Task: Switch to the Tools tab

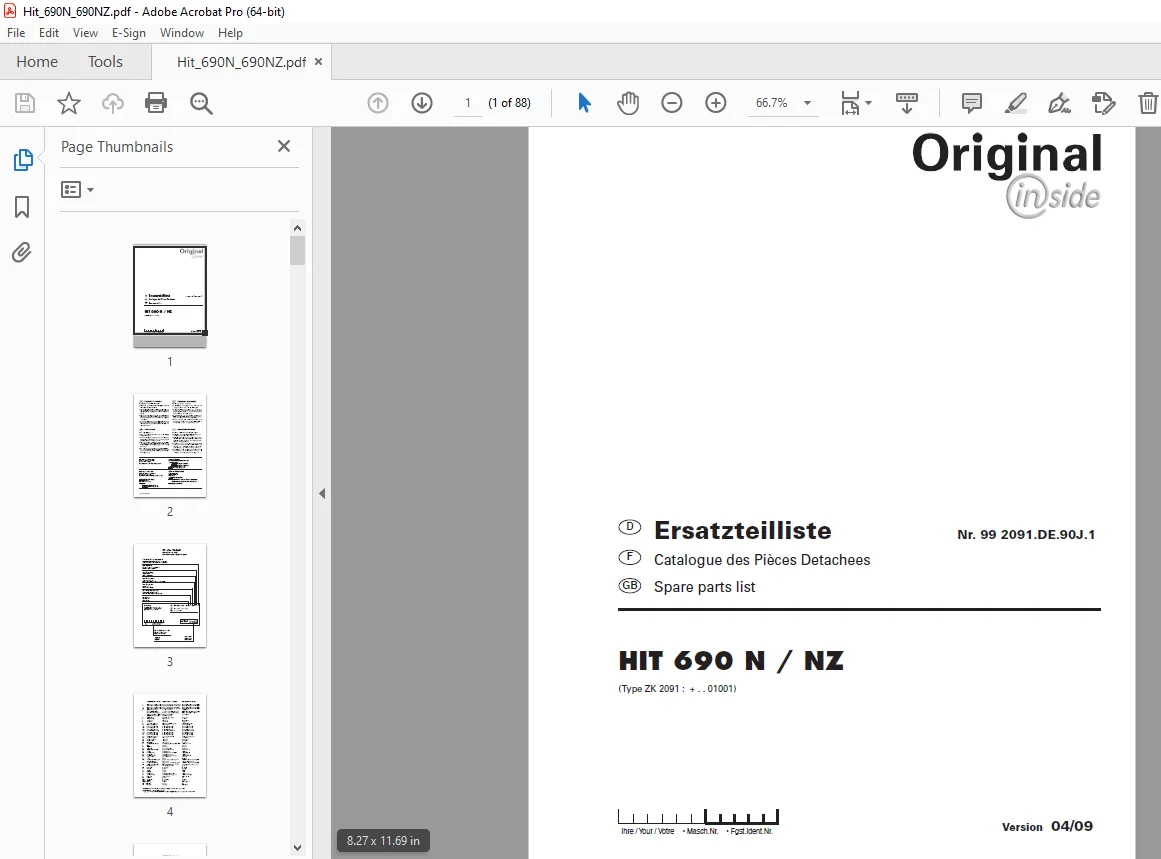Action: (105, 61)
